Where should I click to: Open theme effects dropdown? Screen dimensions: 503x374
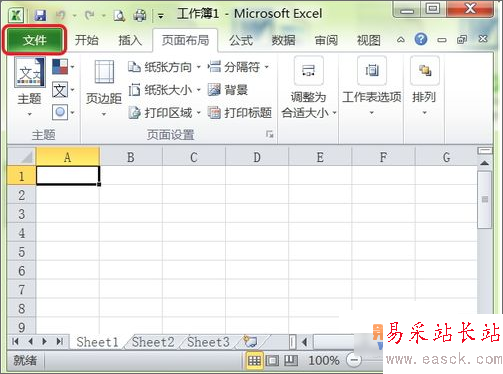pyautogui.click(x=63, y=112)
